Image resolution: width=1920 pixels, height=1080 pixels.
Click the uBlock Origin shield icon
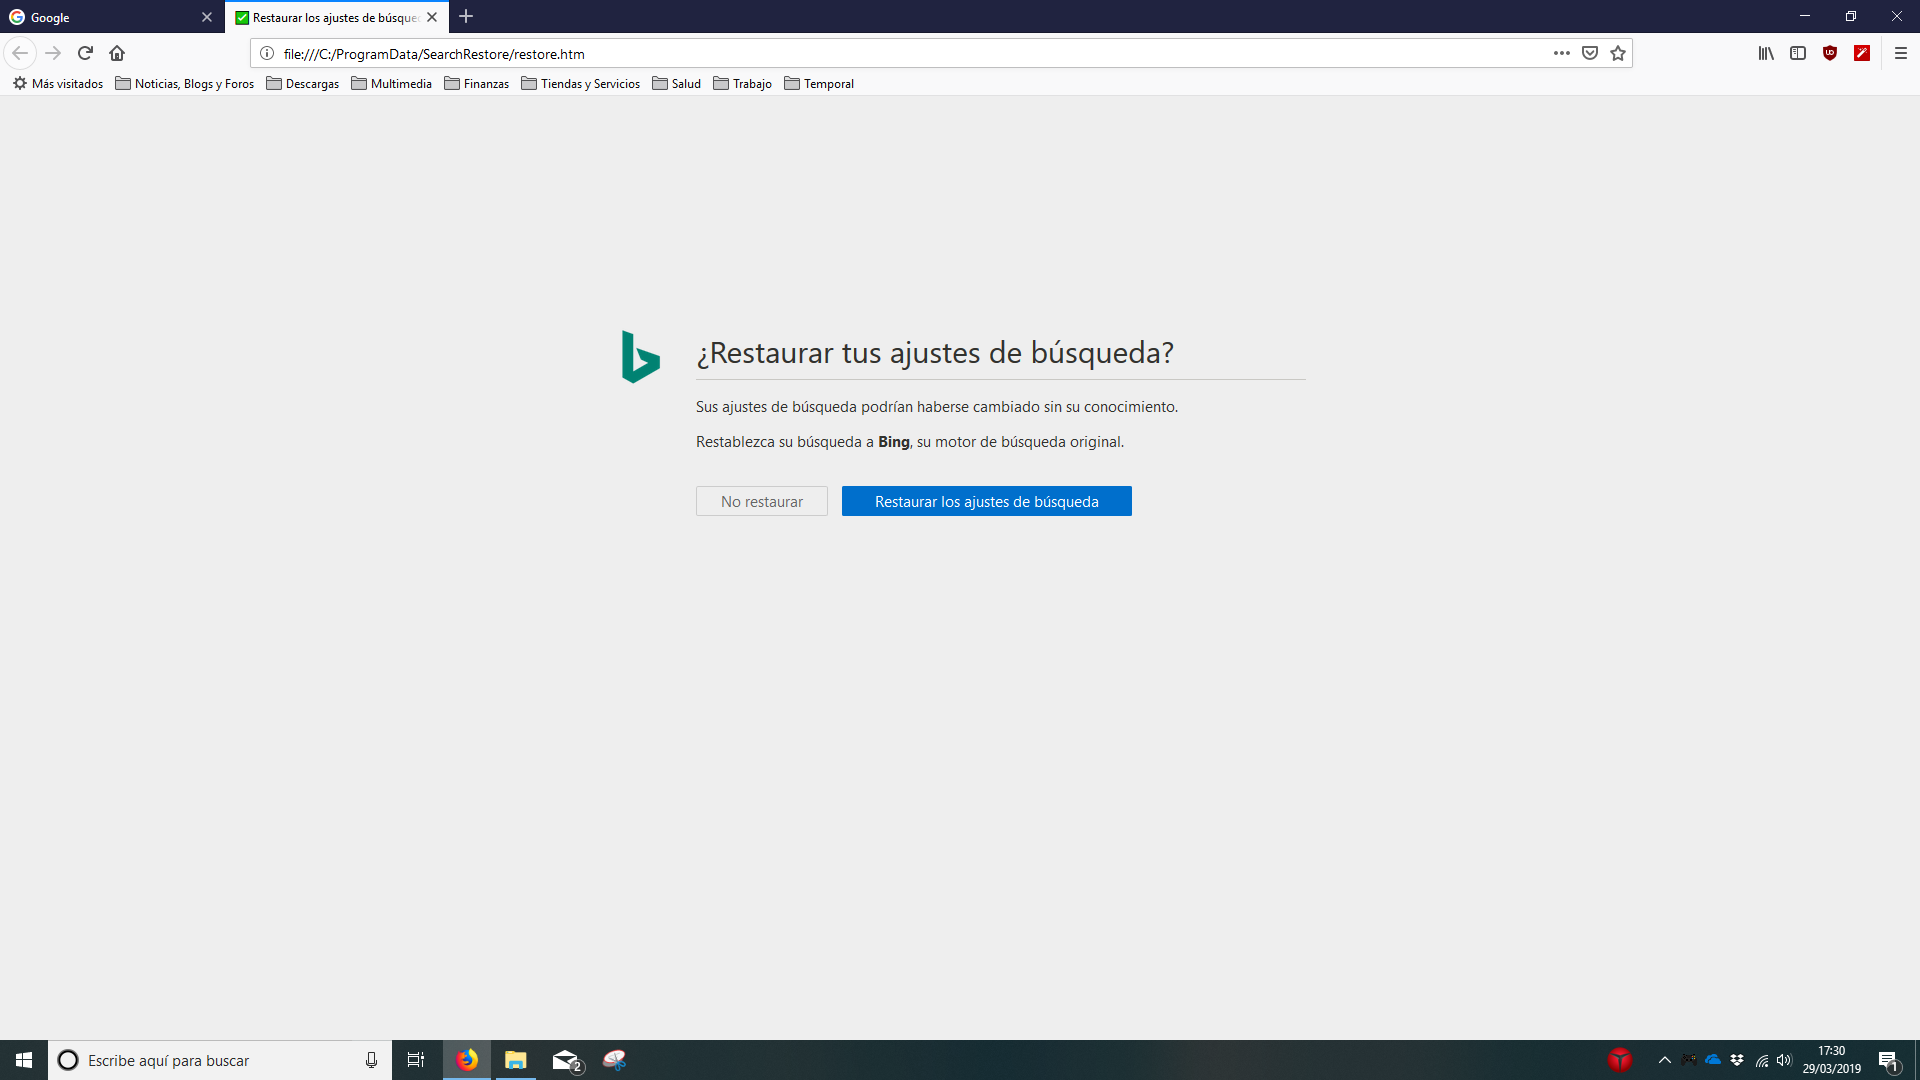1830,53
